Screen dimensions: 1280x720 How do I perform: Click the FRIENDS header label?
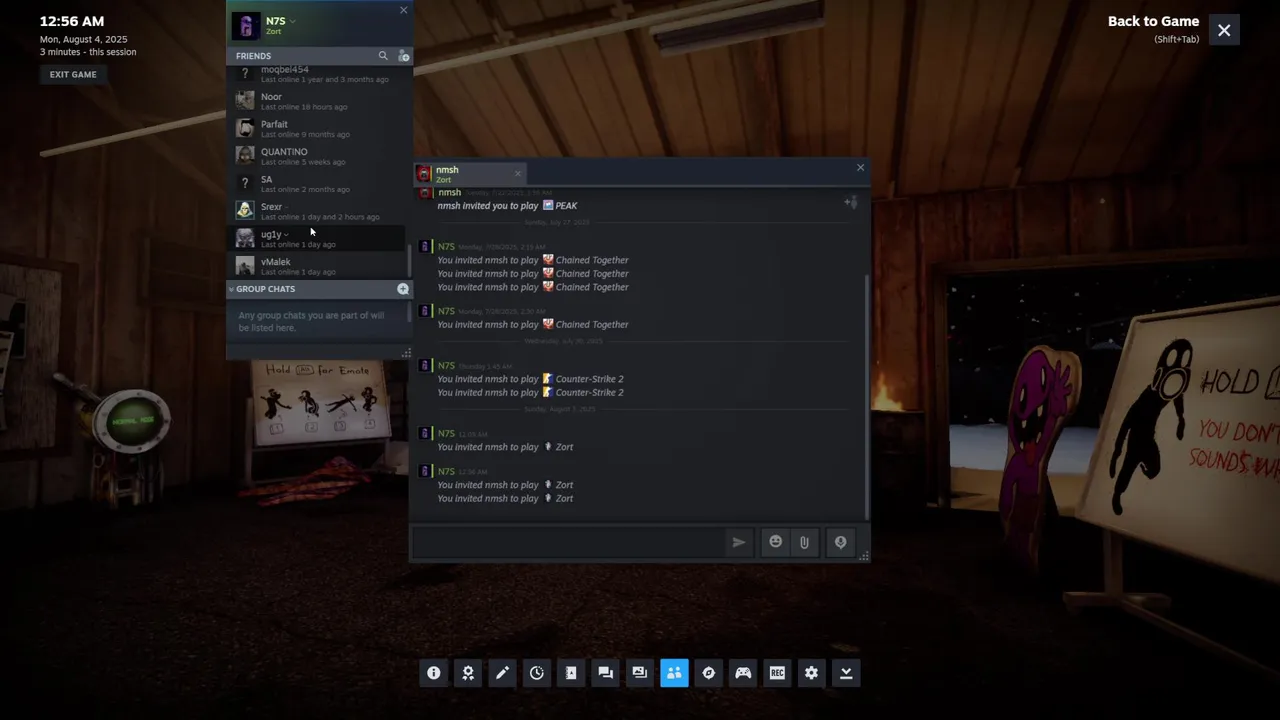pyautogui.click(x=253, y=56)
